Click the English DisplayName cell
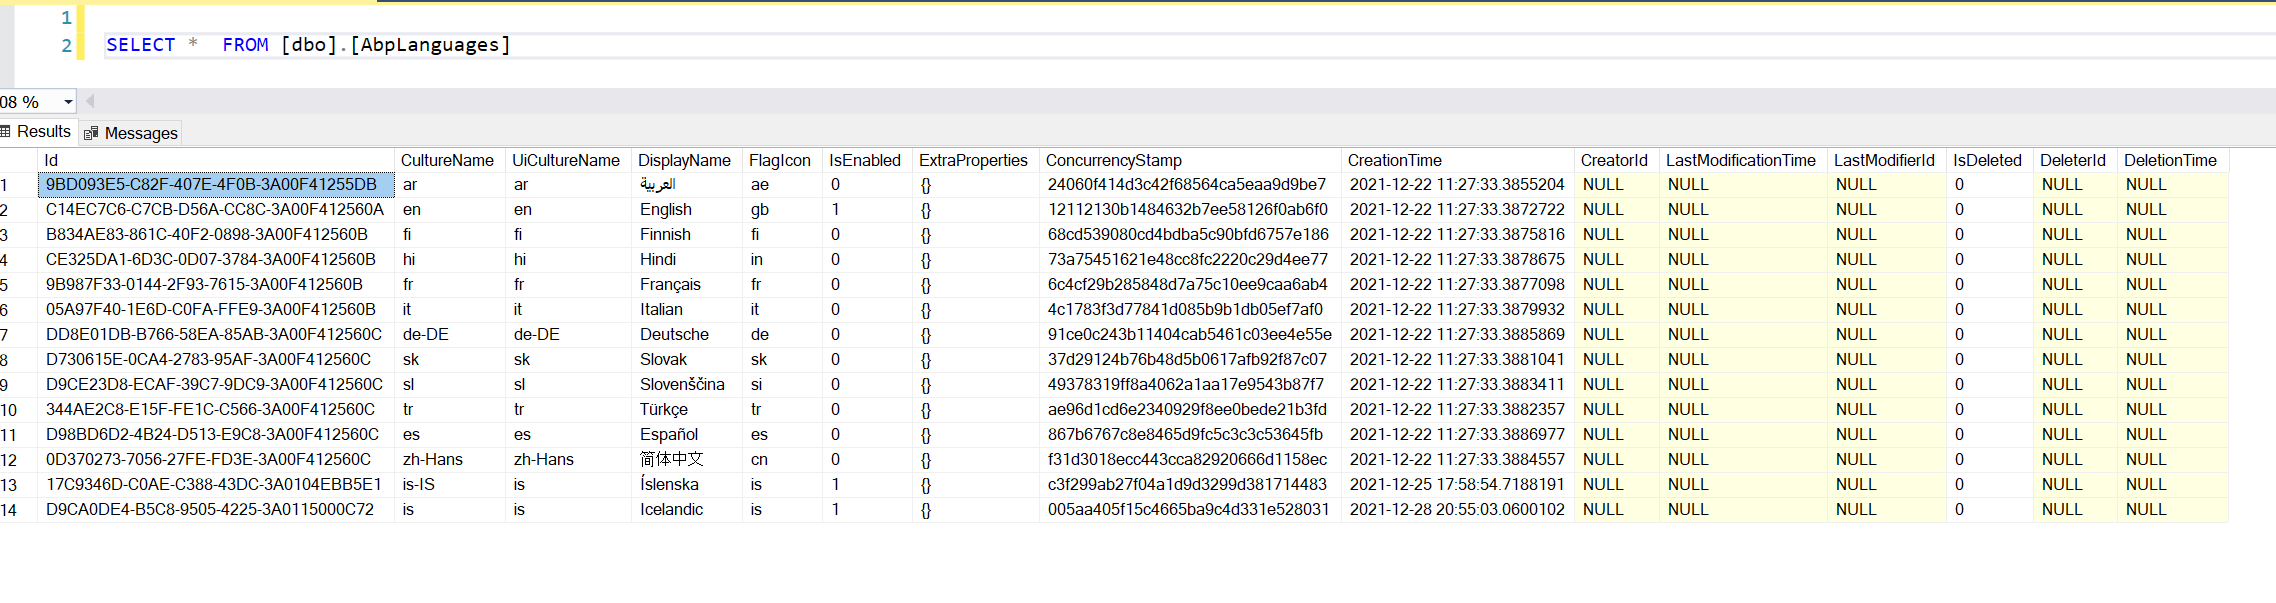2276x603 pixels. click(x=666, y=210)
